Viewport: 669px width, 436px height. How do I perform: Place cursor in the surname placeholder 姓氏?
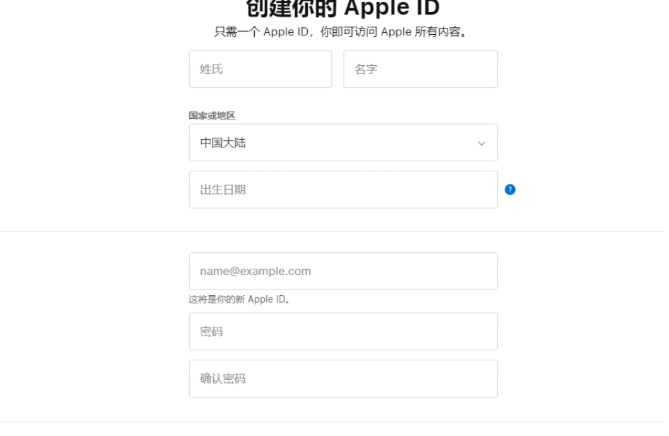click(260, 69)
